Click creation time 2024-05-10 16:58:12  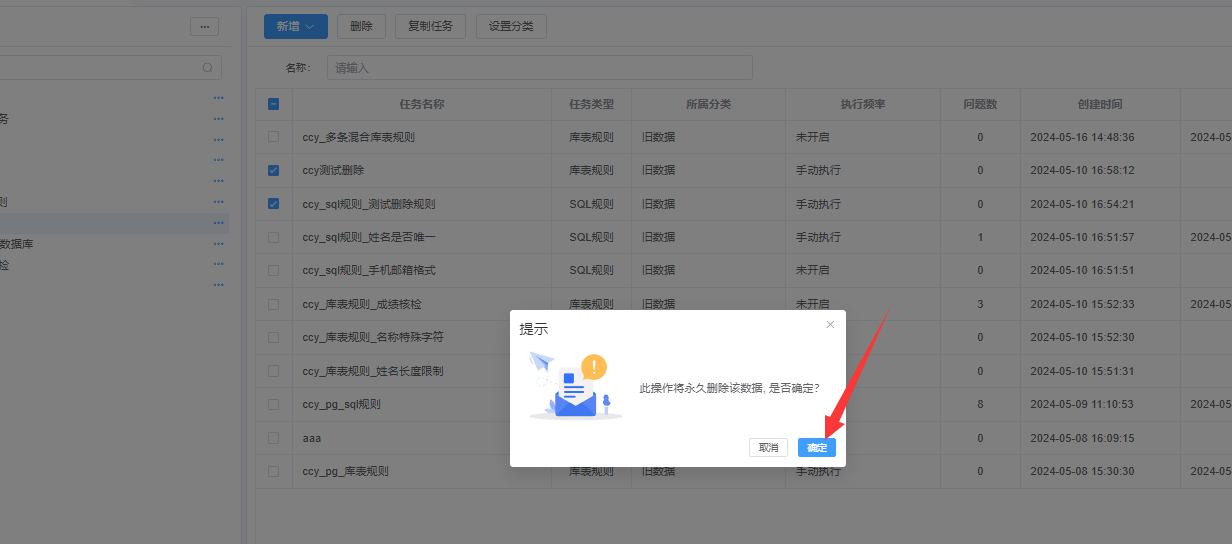pos(1082,170)
